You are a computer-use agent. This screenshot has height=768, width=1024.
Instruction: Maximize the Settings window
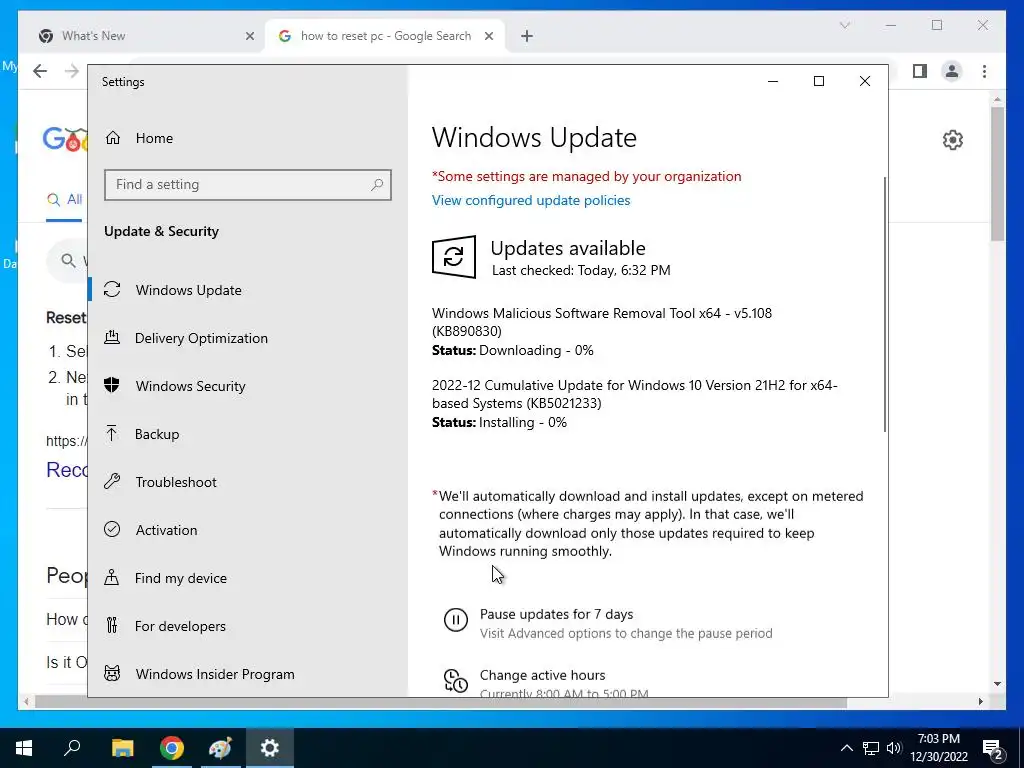[818, 81]
